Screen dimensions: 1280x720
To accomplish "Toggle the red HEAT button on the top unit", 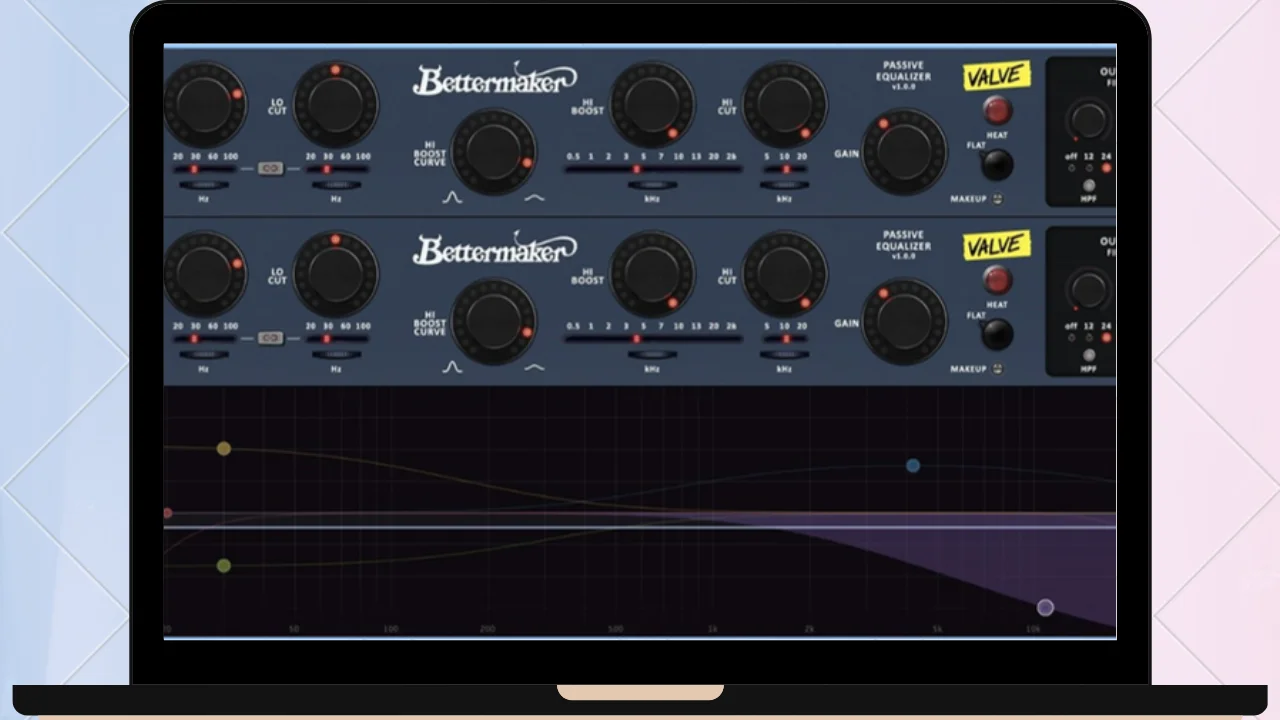I will 997,110.
